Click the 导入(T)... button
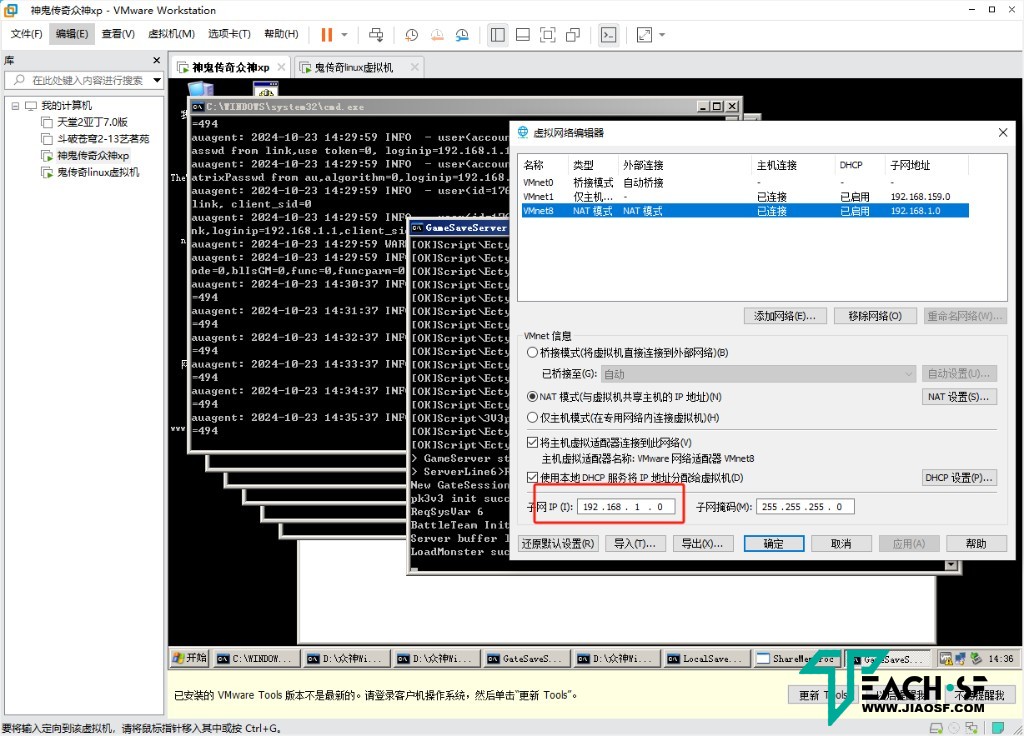 (x=635, y=543)
